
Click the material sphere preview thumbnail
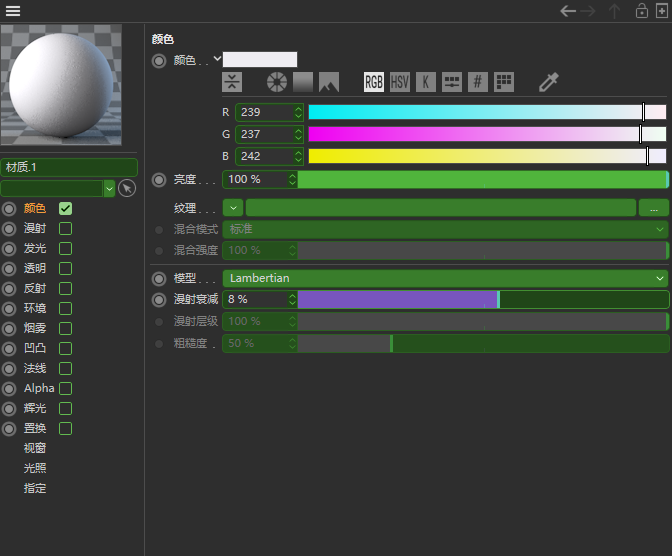tap(61, 85)
